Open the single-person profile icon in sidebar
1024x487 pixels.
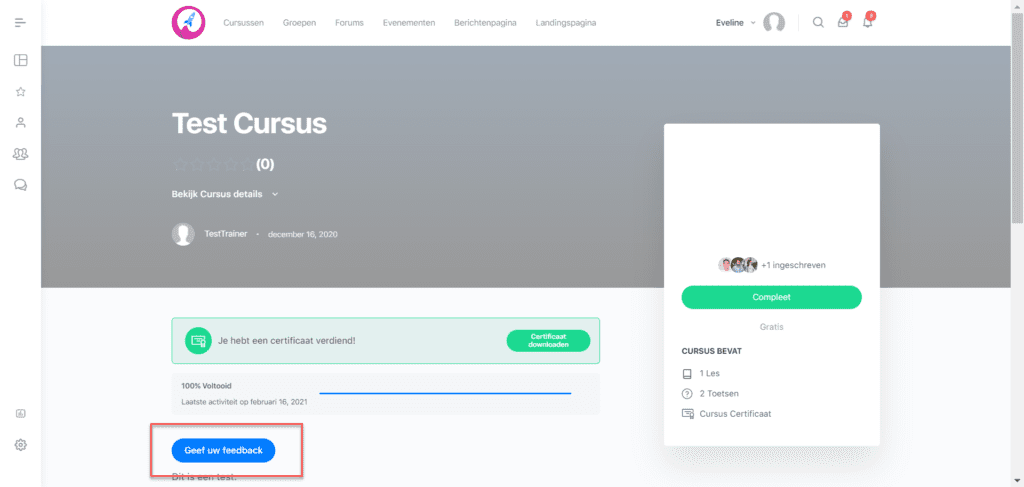[x=20, y=123]
